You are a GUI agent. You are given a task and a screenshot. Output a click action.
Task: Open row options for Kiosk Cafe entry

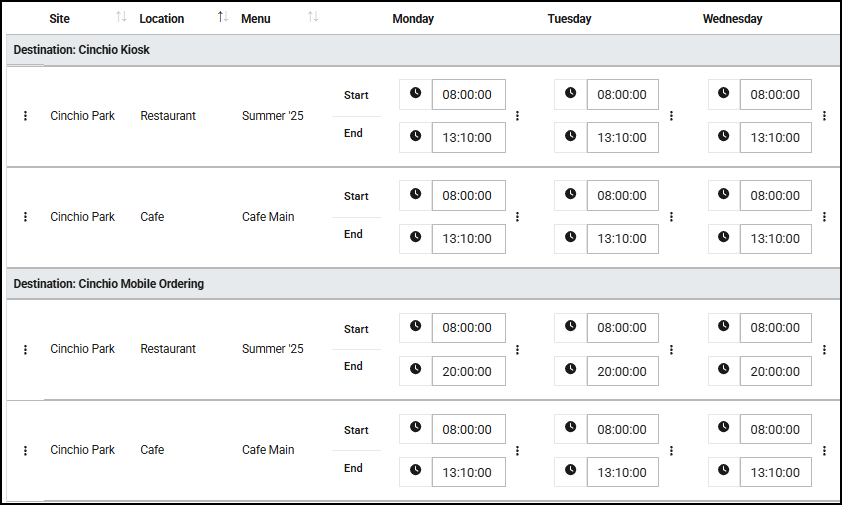(25, 217)
